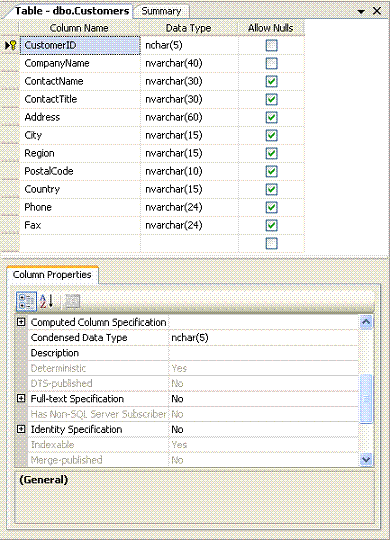The width and height of the screenshot is (390, 540).
Task: Toggle Allow Nulls for CustomerID
Action: pyautogui.click(x=271, y=45)
